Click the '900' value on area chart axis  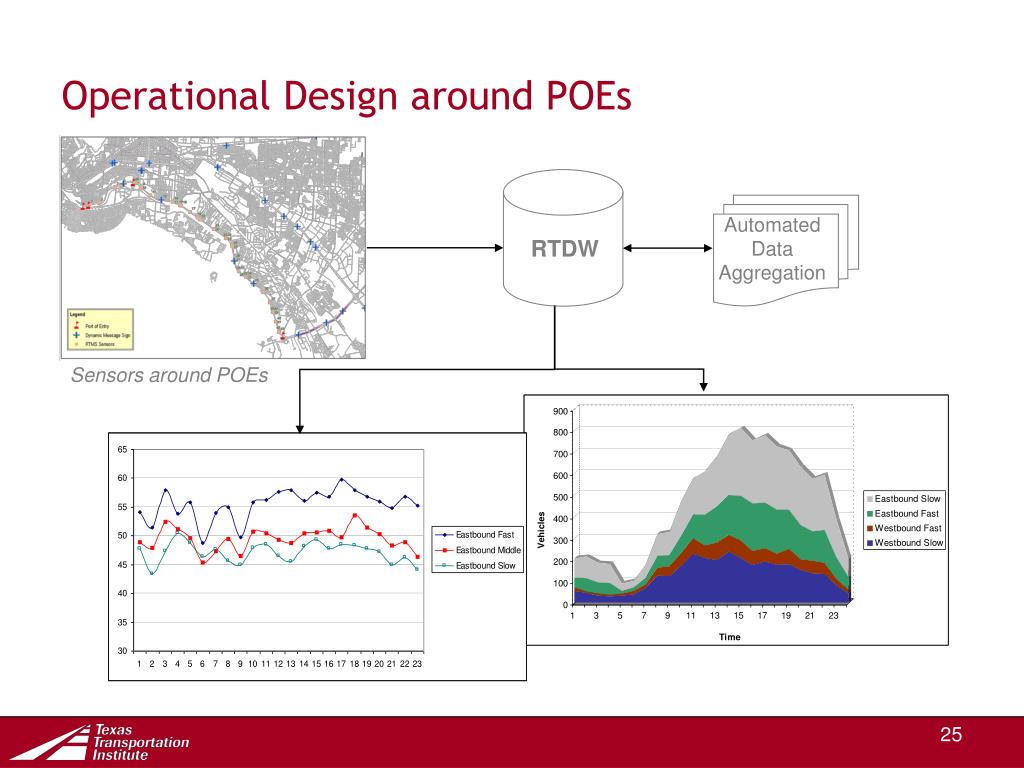(x=560, y=411)
